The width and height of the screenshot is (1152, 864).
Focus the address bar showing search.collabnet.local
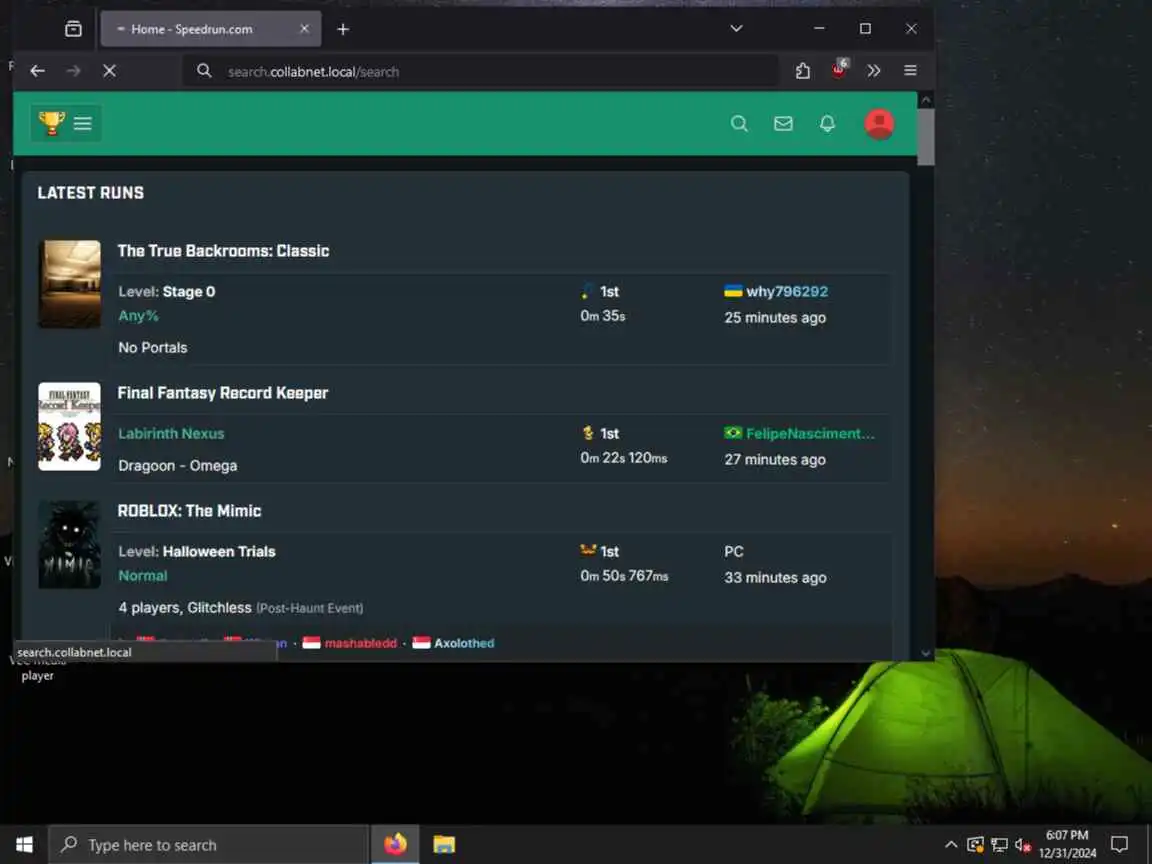480,71
